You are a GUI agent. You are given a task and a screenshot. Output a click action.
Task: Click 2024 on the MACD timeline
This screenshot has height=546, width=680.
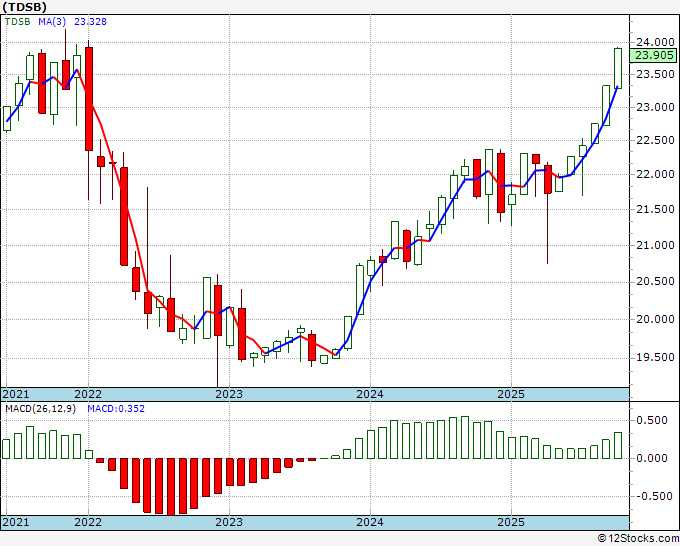[x=370, y=522]
